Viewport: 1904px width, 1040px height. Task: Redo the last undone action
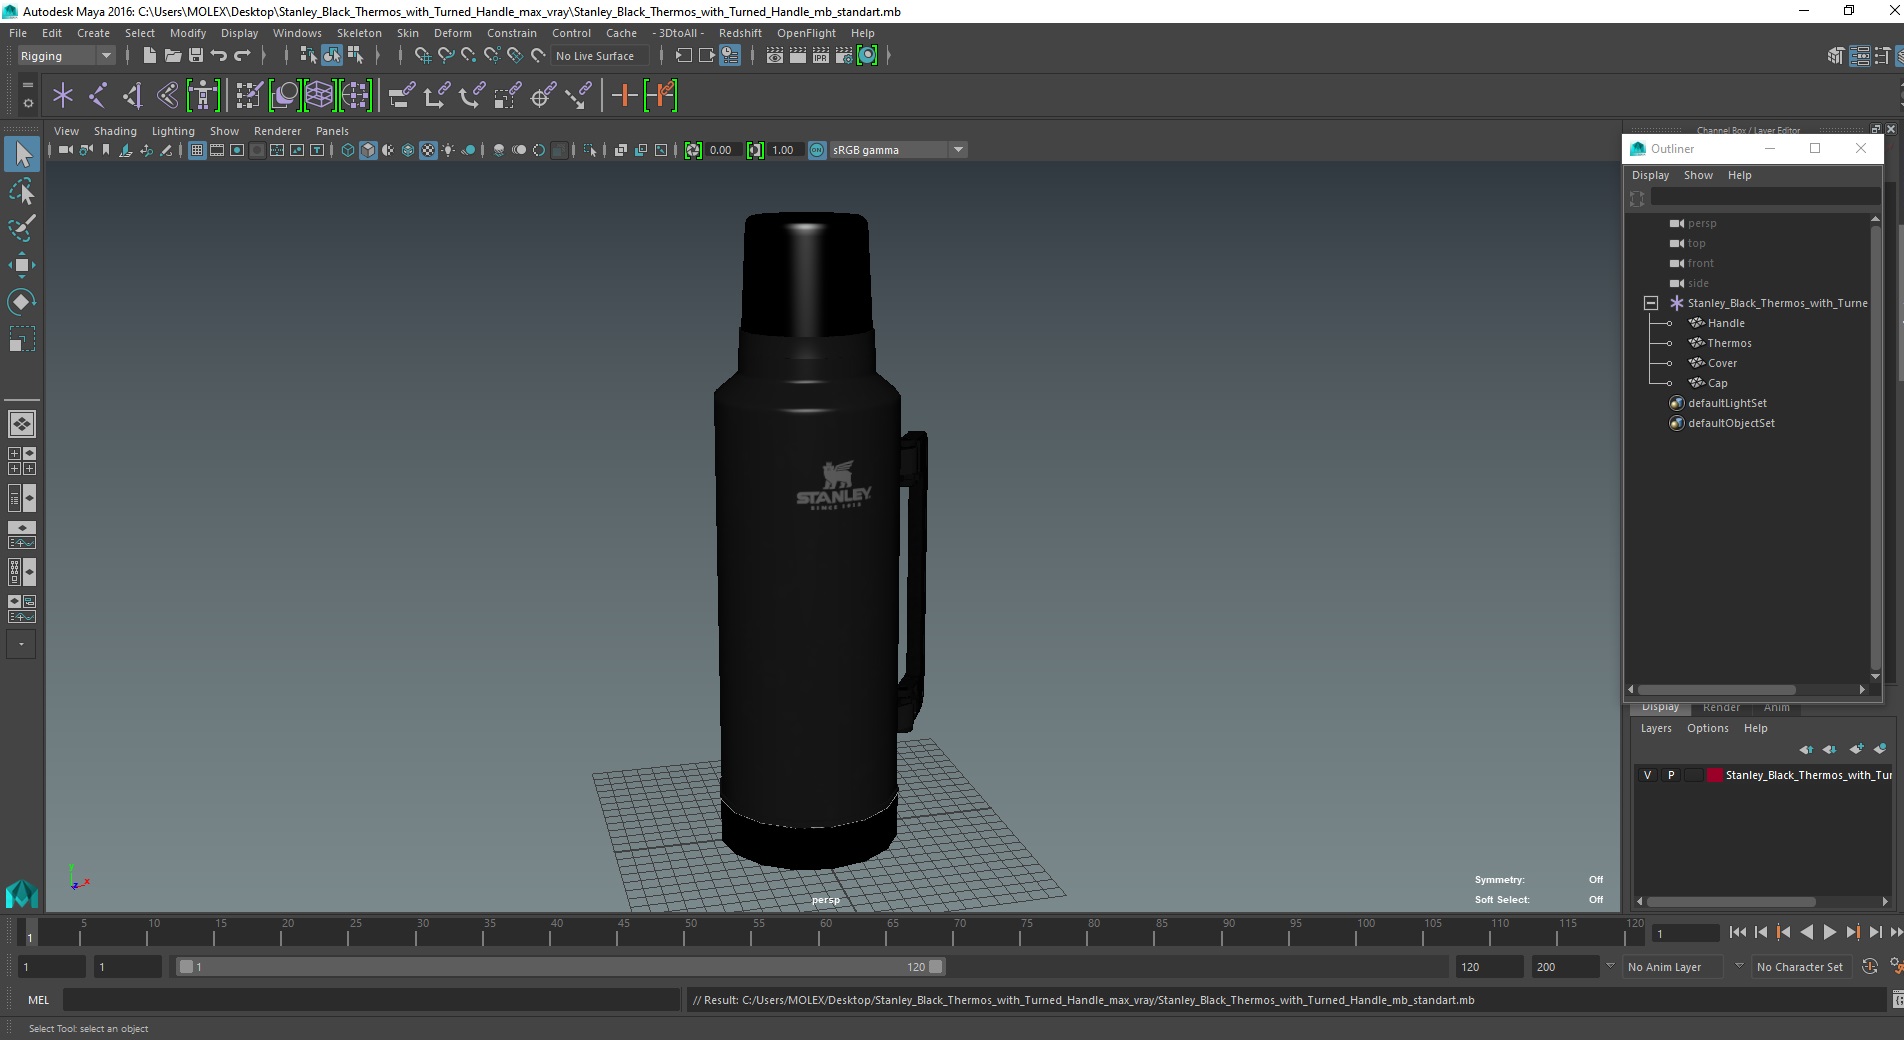(243, 56)
